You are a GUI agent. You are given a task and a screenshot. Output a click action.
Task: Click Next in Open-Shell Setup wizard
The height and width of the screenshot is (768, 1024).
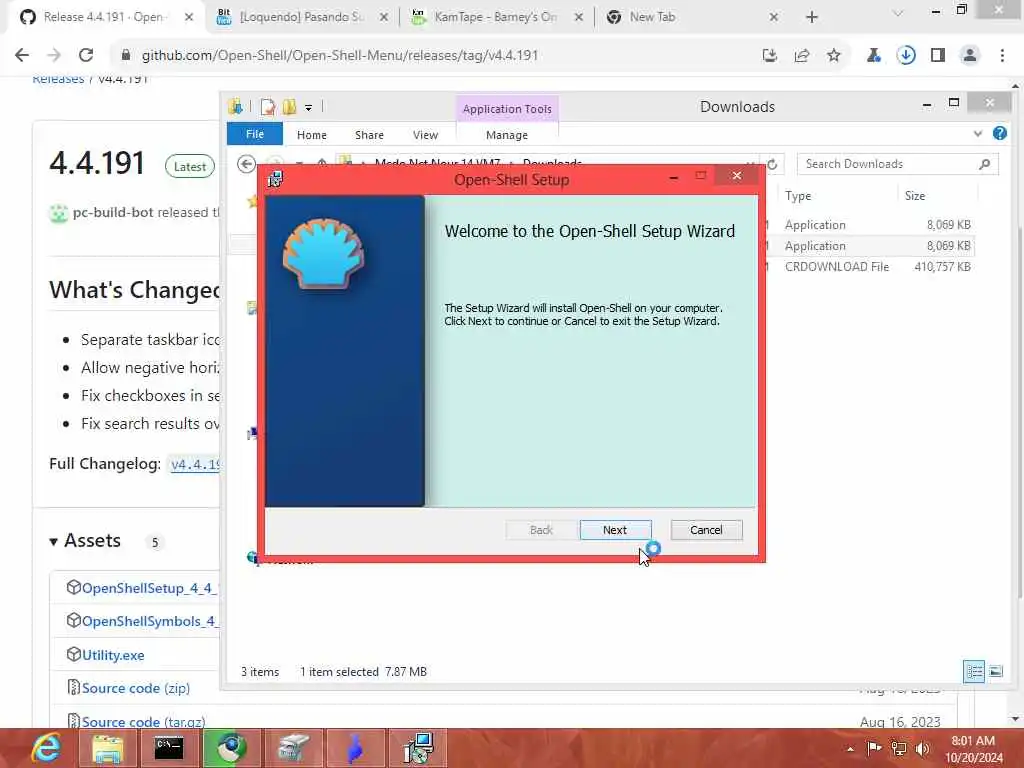click(615, 530)
